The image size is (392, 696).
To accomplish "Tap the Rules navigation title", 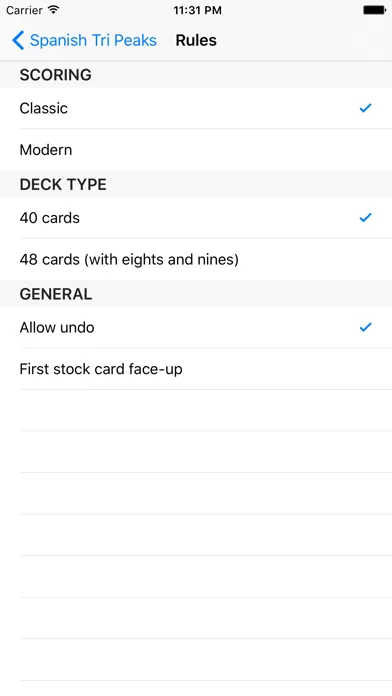I will coord(196,40).
